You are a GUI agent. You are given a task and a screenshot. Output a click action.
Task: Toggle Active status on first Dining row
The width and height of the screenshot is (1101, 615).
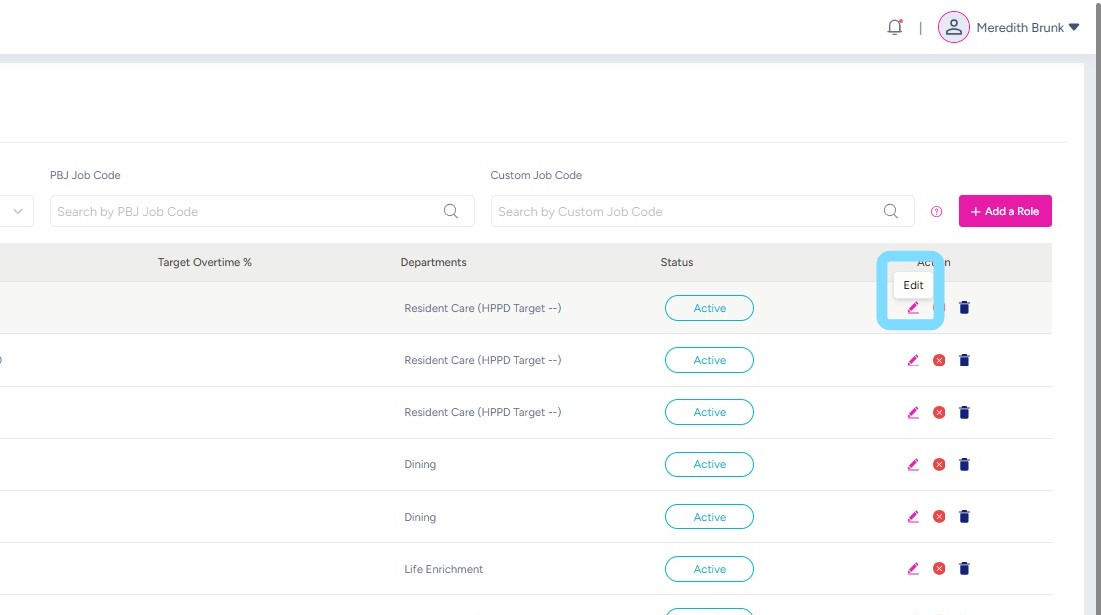pos(709,464)
